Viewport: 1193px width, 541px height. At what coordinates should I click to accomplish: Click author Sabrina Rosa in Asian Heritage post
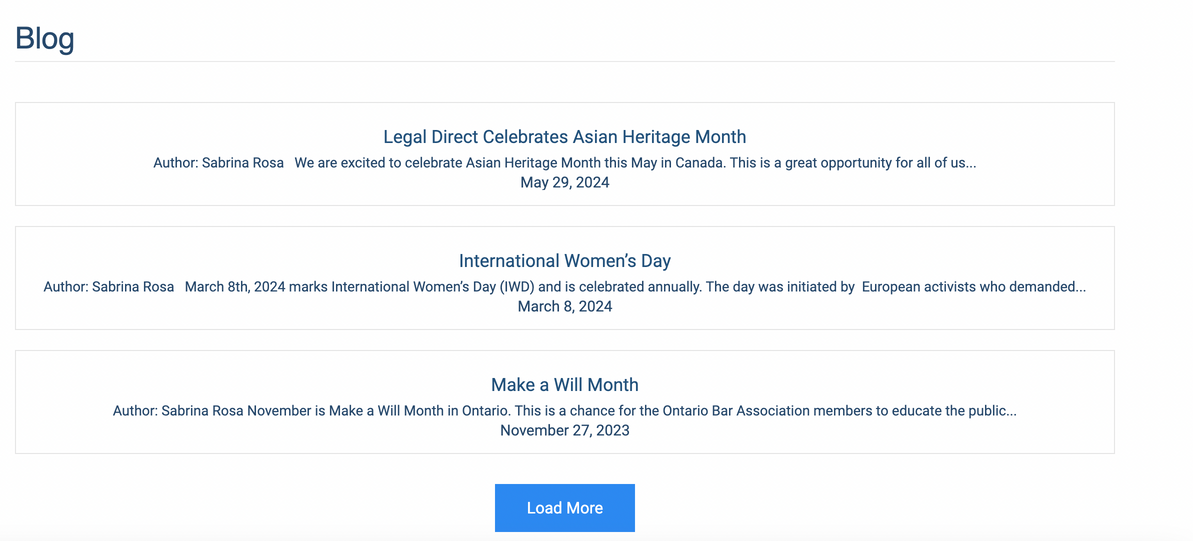pyautogui.click(x=242, y=162)
